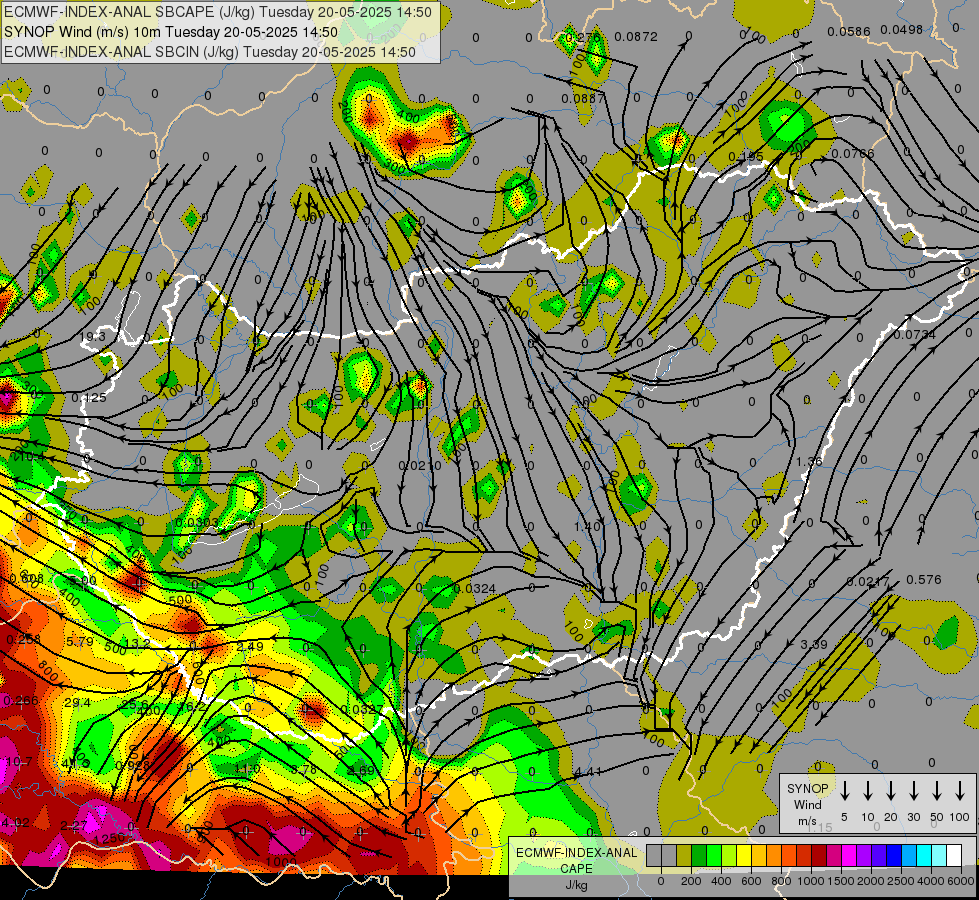Click the 200 tick label on CAPE scale
979x900 pixels.
[692, 881]
